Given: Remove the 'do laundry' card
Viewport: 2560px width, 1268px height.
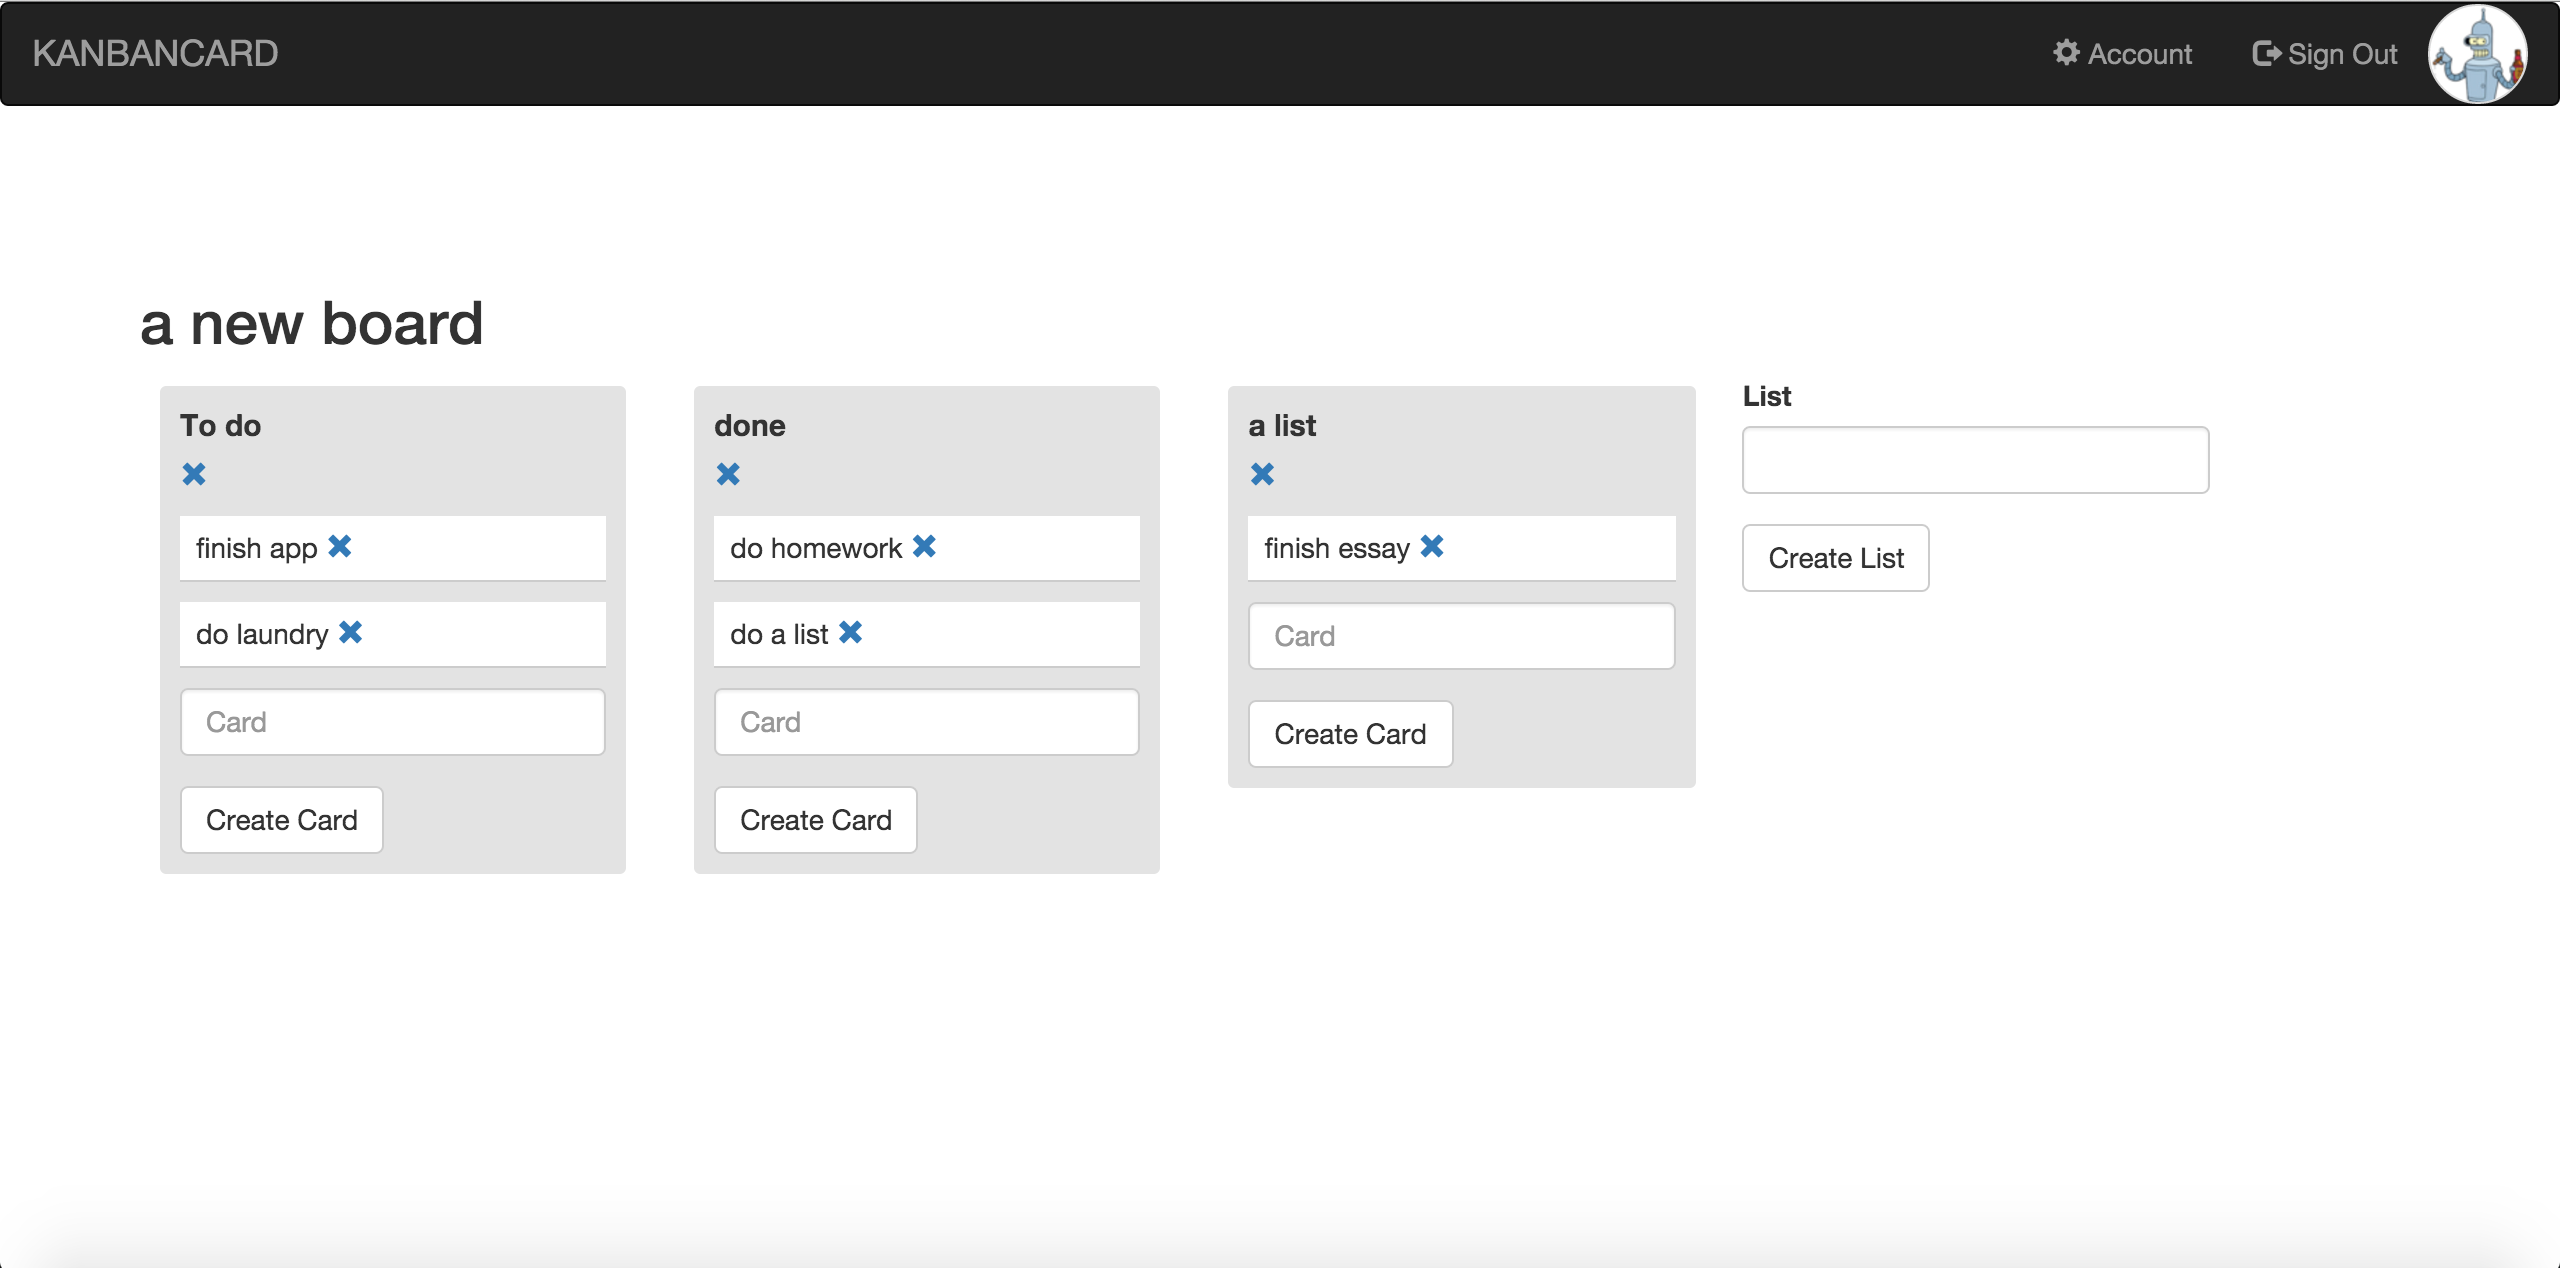Looking at the screenshot, I should pos(350,632).
